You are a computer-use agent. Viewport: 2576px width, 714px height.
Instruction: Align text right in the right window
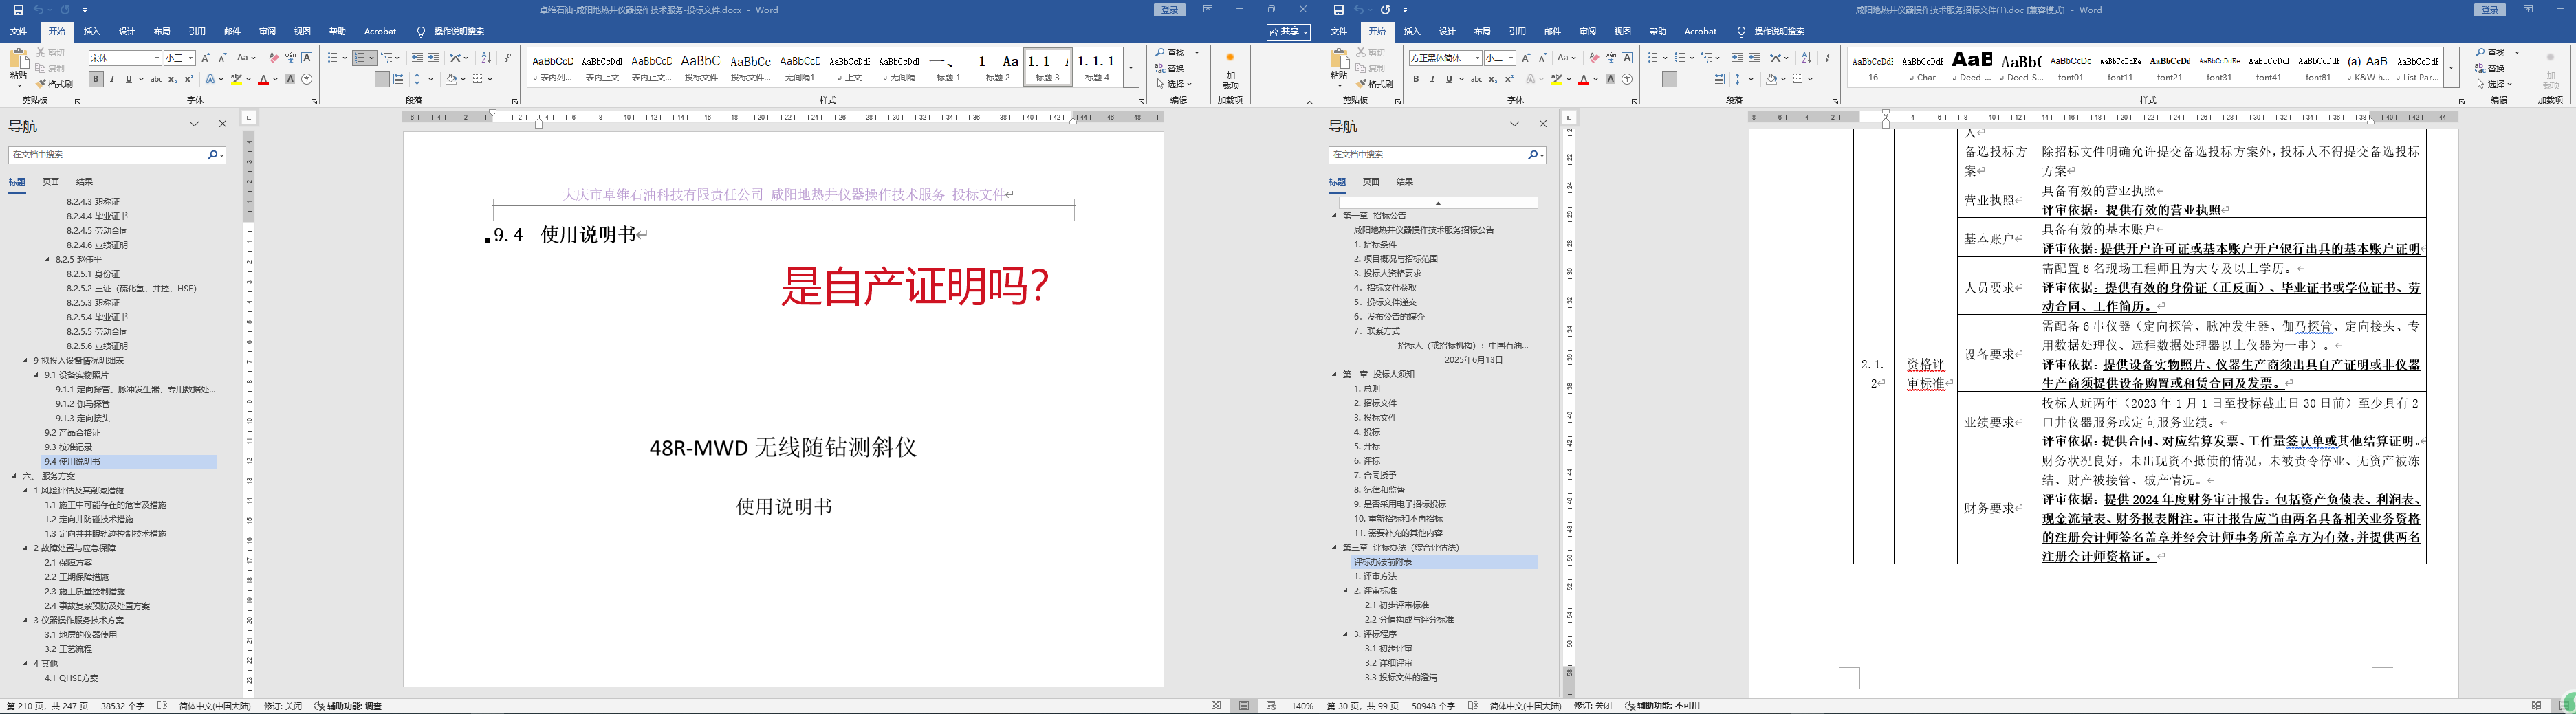tap(1686, 79)
